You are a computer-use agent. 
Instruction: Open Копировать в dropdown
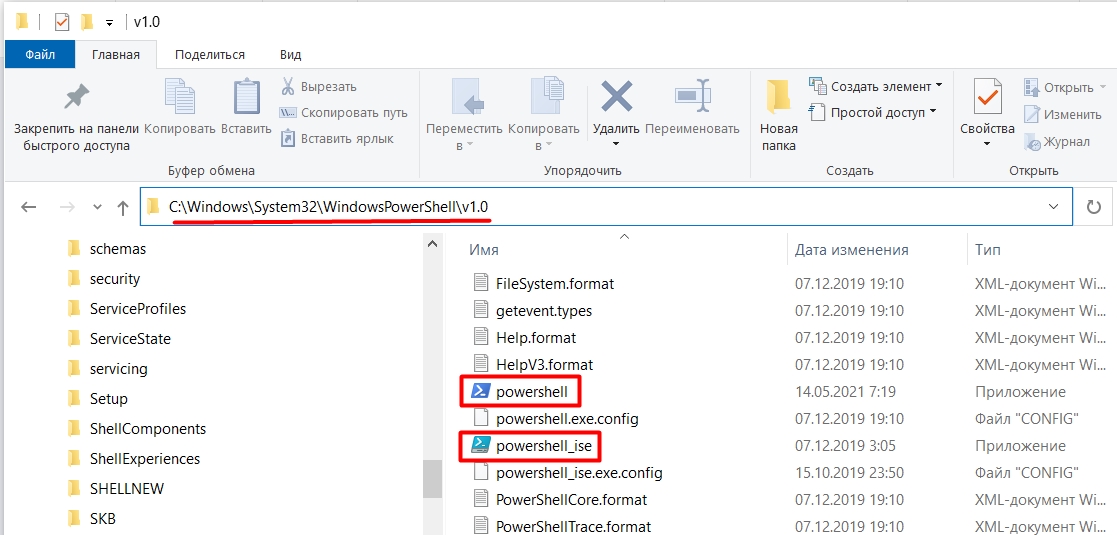pyautogui.click(x=546, y=114)
